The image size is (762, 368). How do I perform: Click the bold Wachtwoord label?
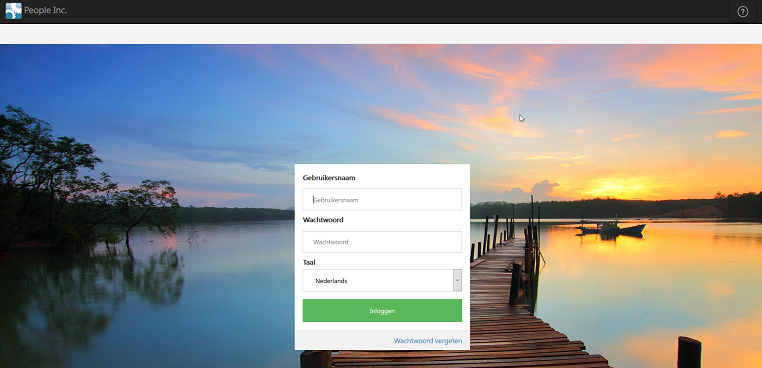click(x=323, y=220)
